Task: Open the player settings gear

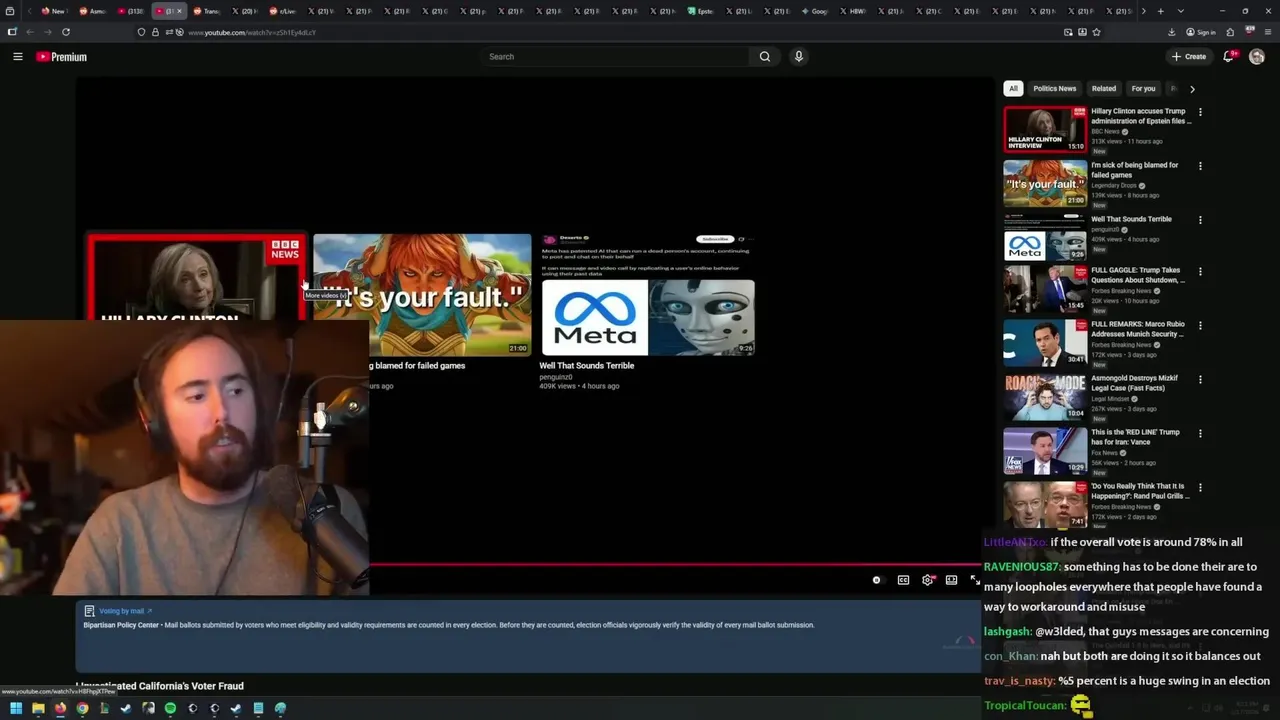Action: point(928,580)
